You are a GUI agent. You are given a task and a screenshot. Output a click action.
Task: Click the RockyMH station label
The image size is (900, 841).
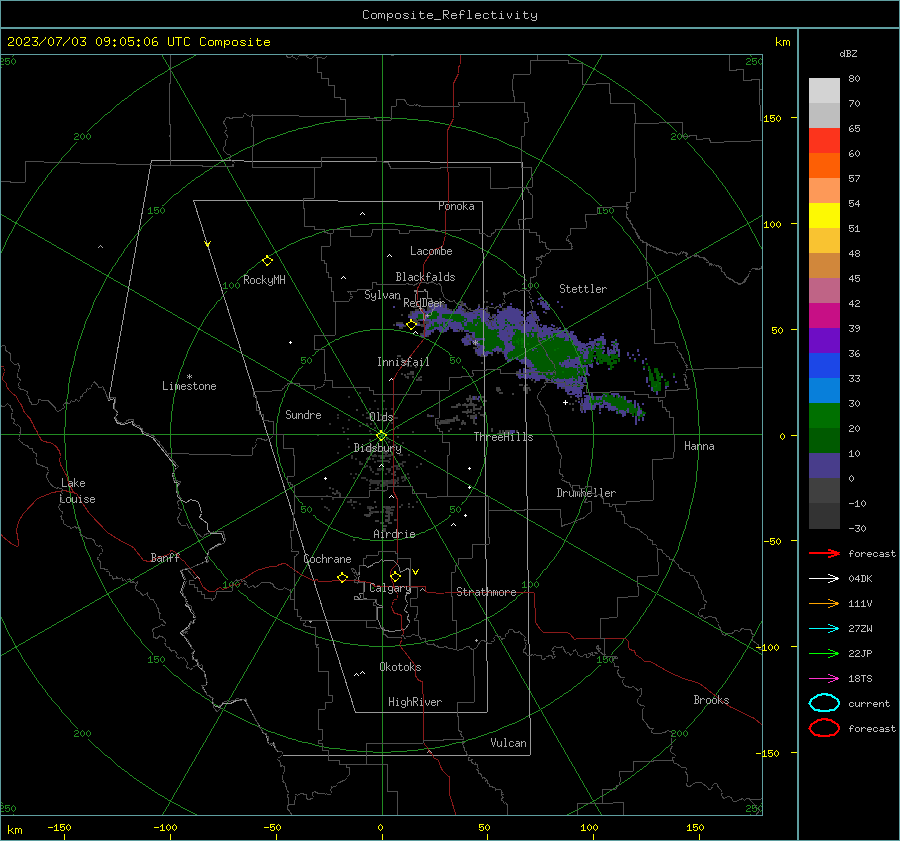pyautogui.click(x=264, y=280)
